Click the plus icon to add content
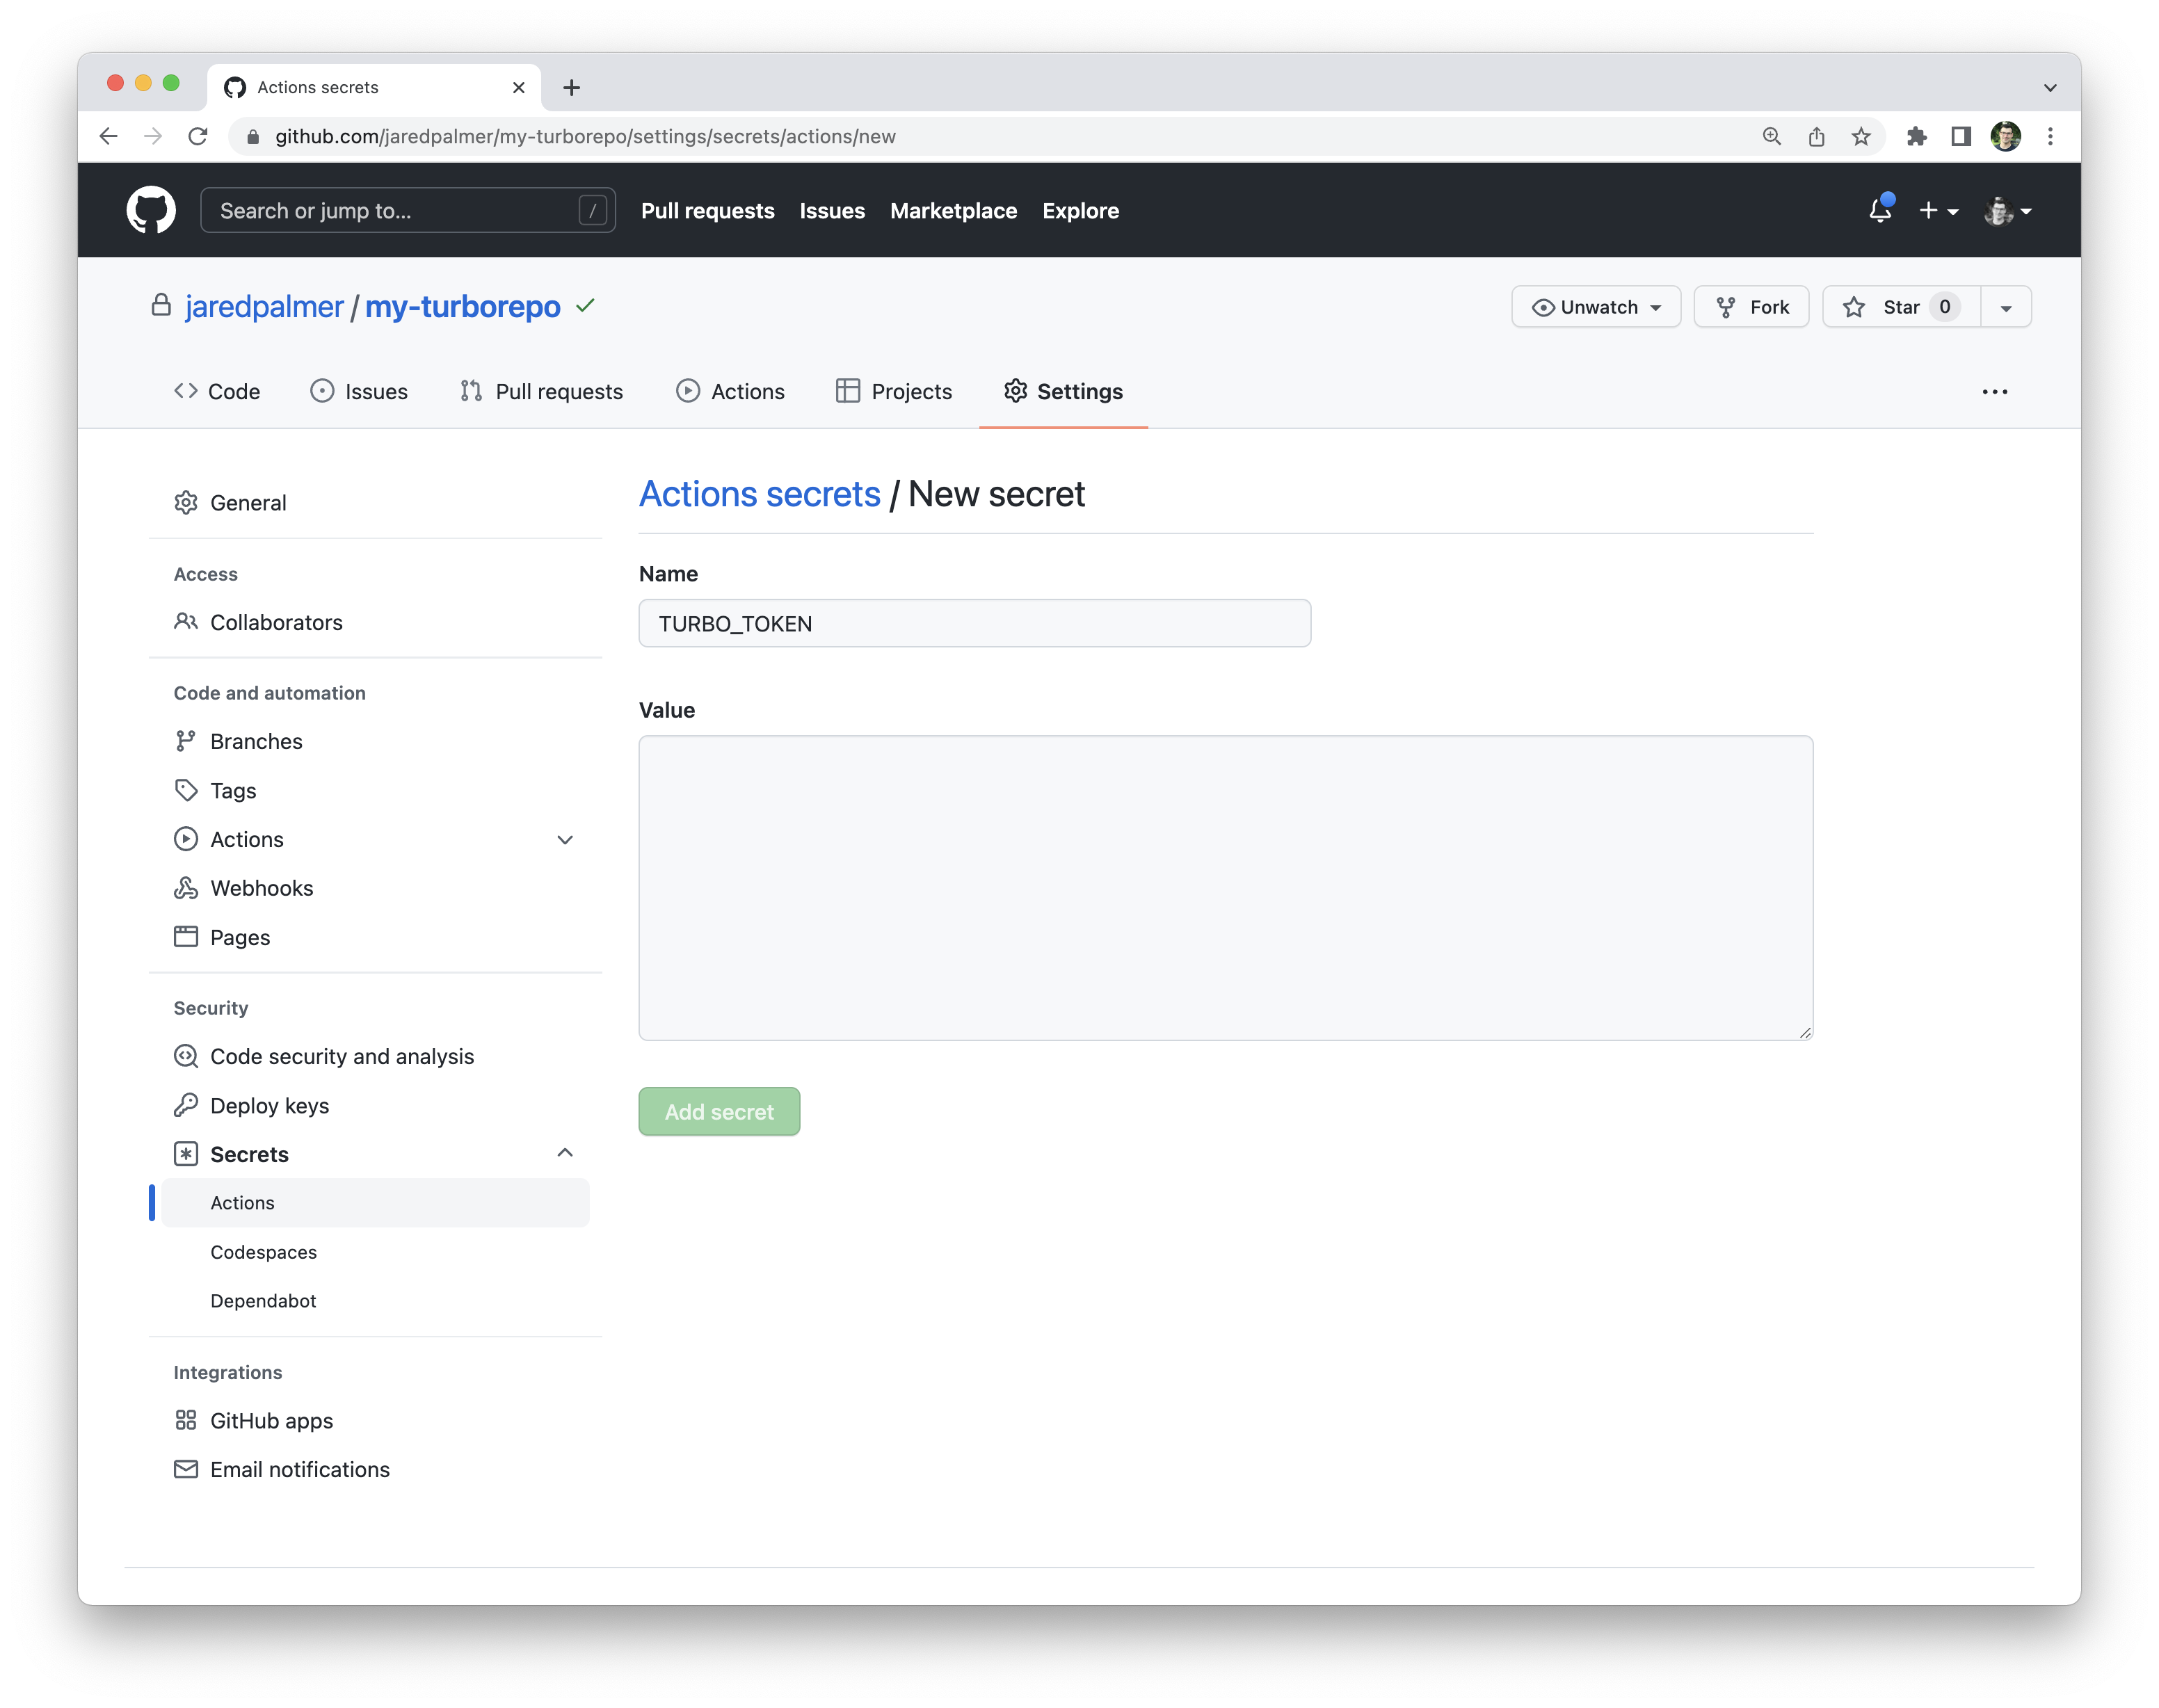 (x=1933, y=210)
